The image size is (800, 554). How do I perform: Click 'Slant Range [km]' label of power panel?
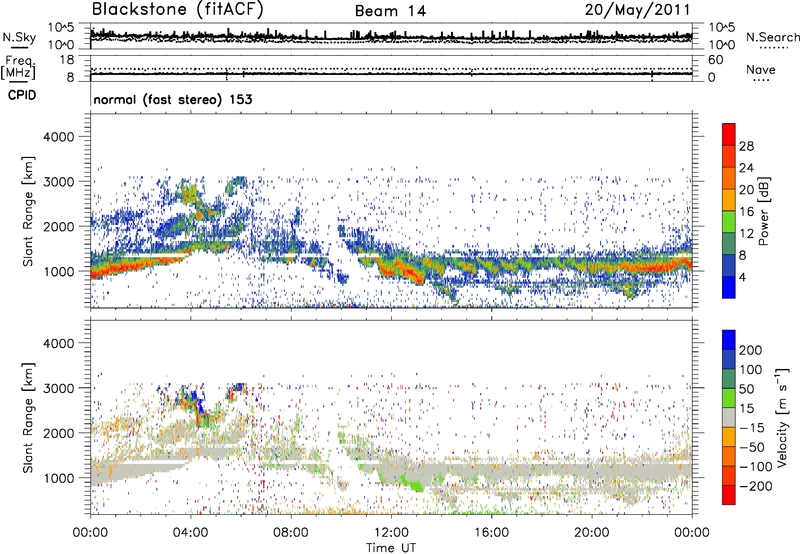coord(28,211)
